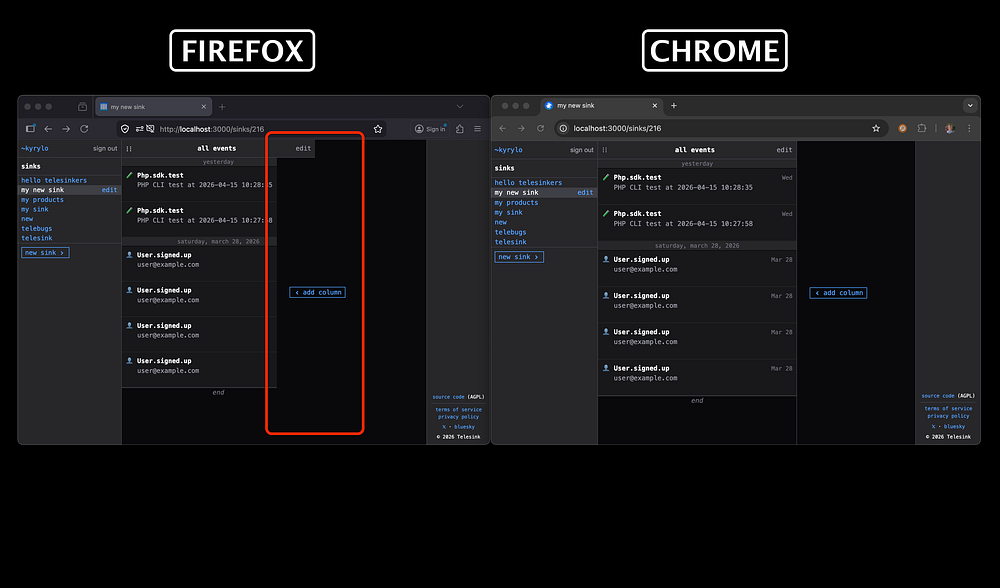Viewport: 1000px width, 588px height.
Task: Open the Chrome extensions puzzle icon
Action: (922, 128)
